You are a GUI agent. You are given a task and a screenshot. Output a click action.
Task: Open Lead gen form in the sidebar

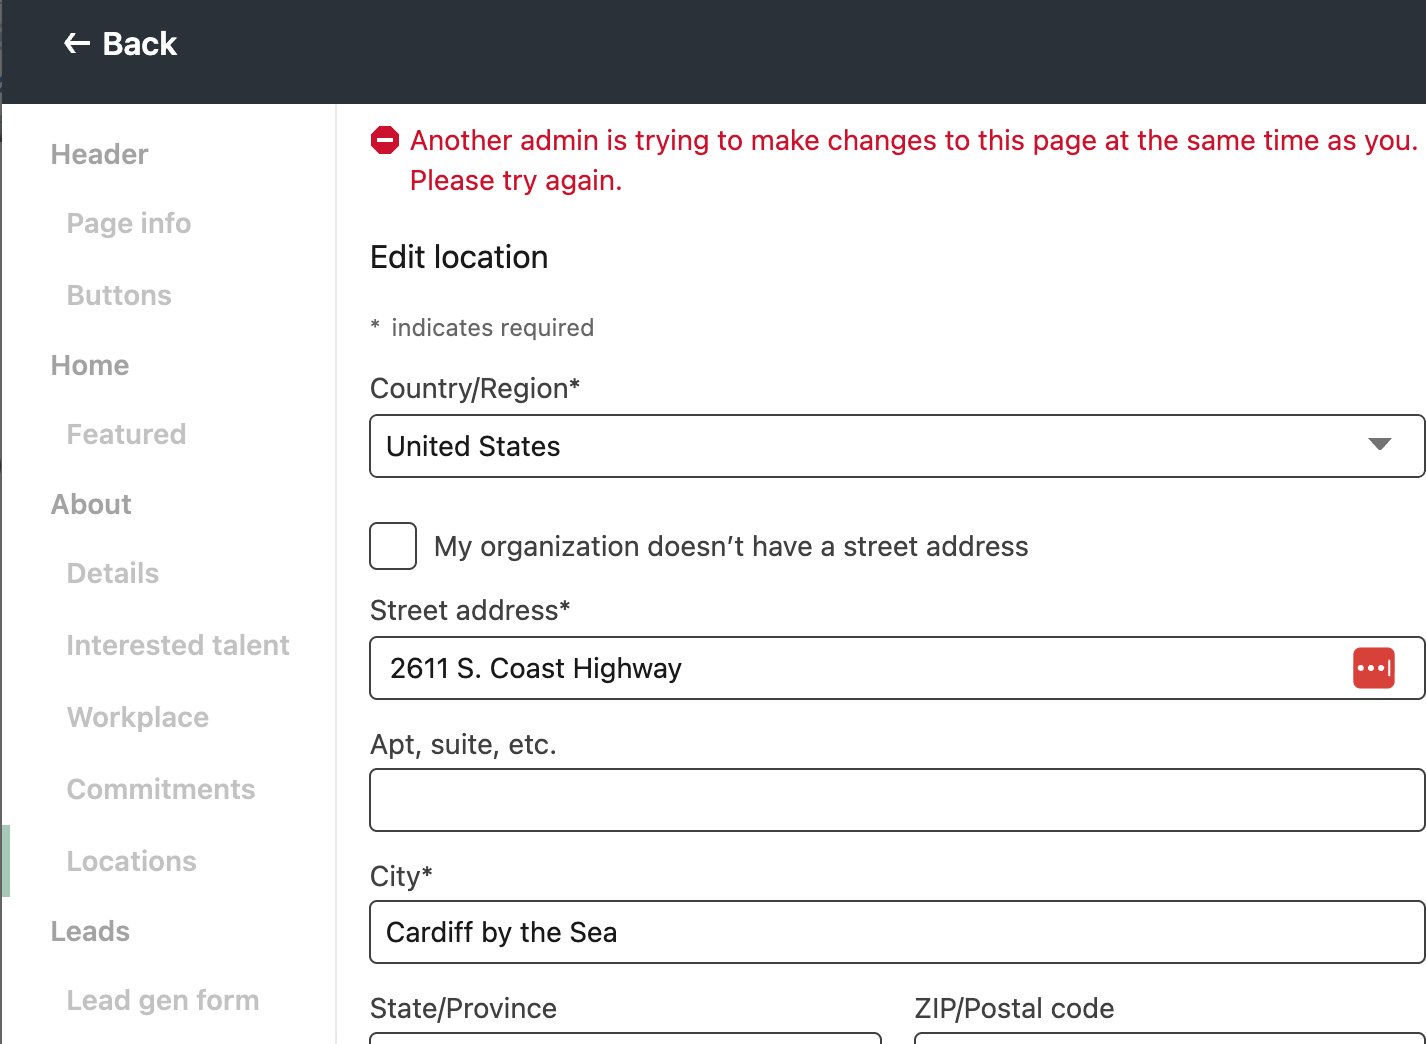tap(163, 1000)
